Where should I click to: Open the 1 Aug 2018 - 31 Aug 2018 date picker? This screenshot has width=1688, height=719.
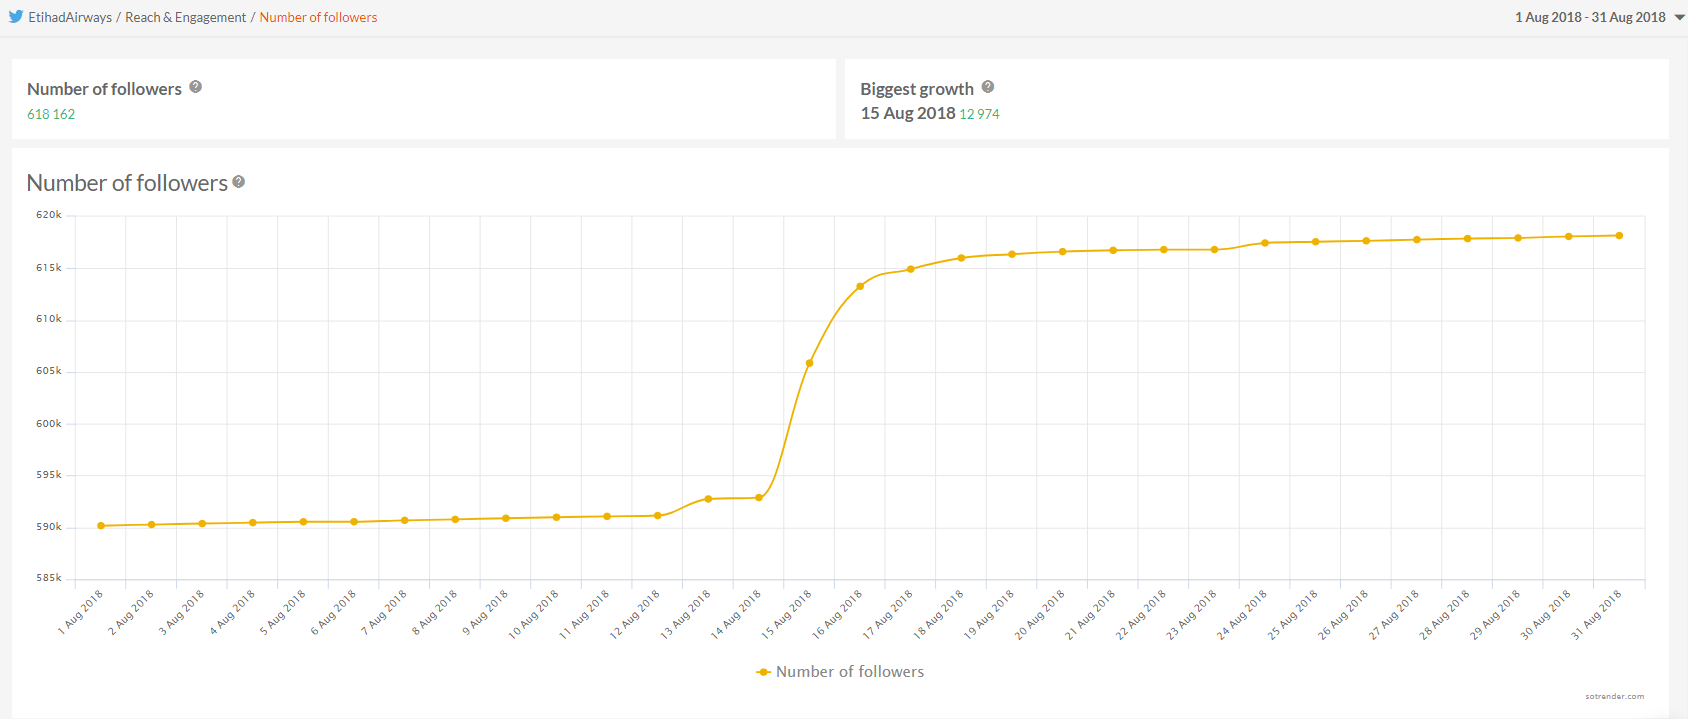coord(1590,17)
